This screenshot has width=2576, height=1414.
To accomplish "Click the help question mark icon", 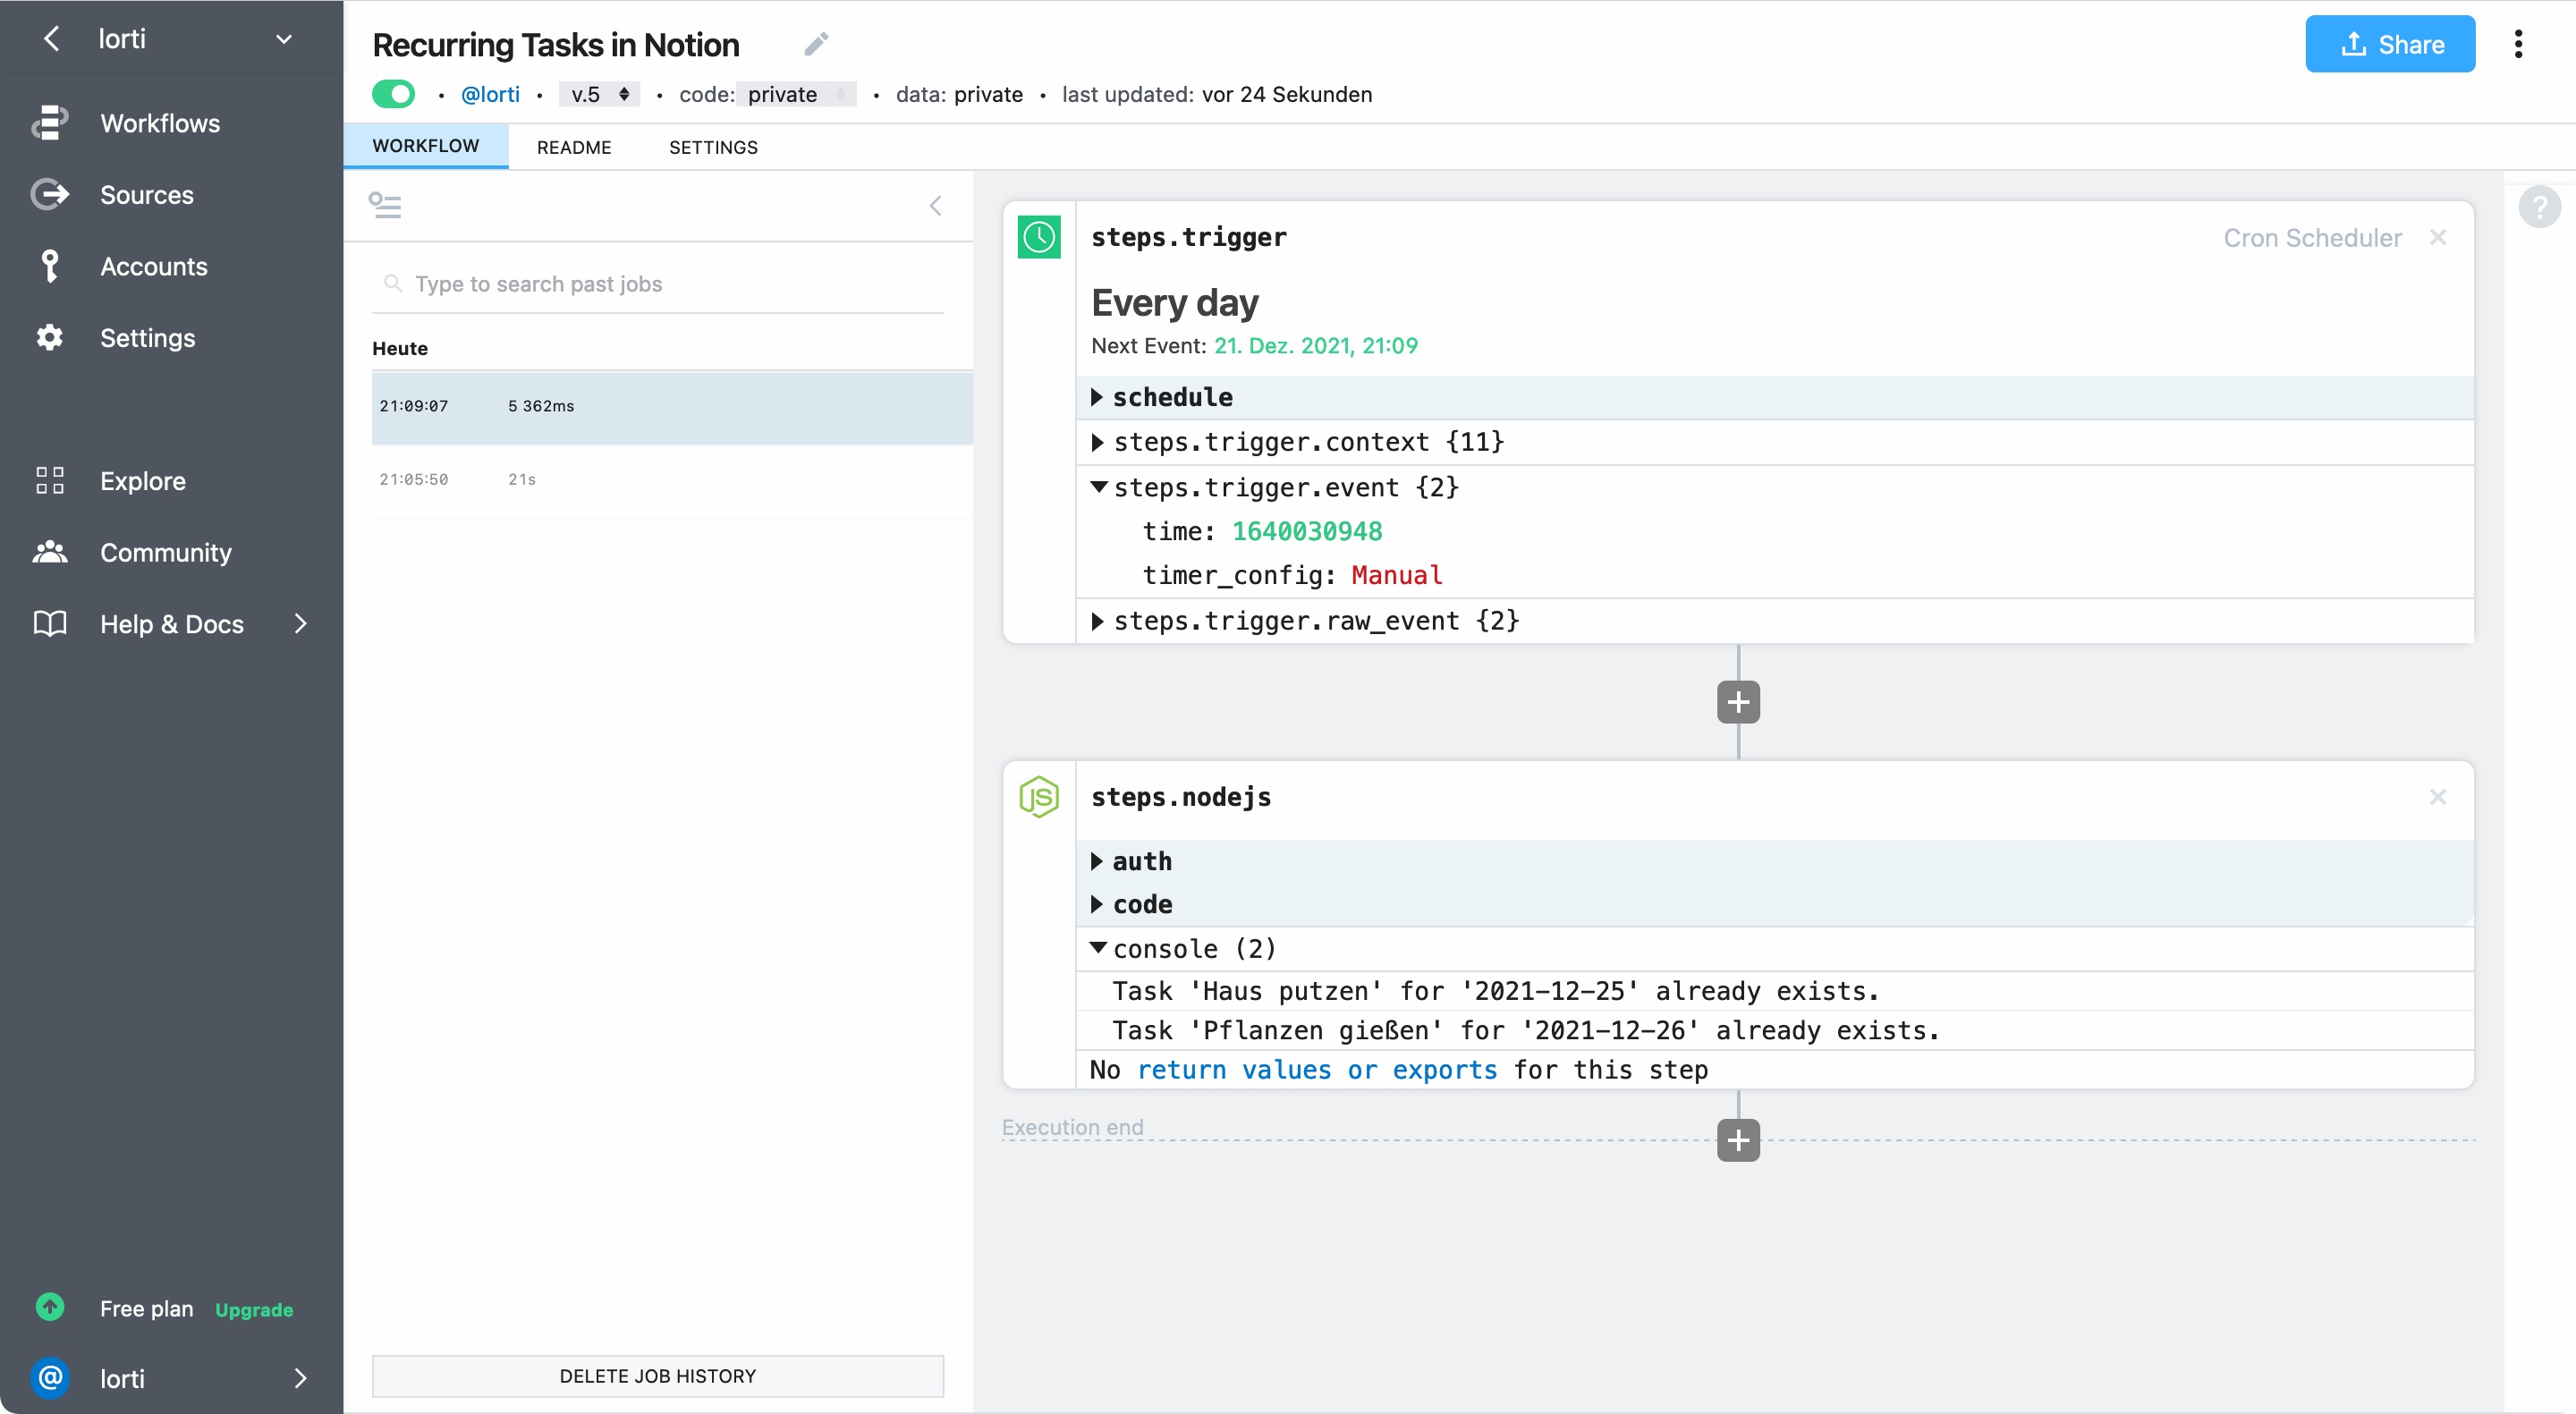I will coord(2538,207).
